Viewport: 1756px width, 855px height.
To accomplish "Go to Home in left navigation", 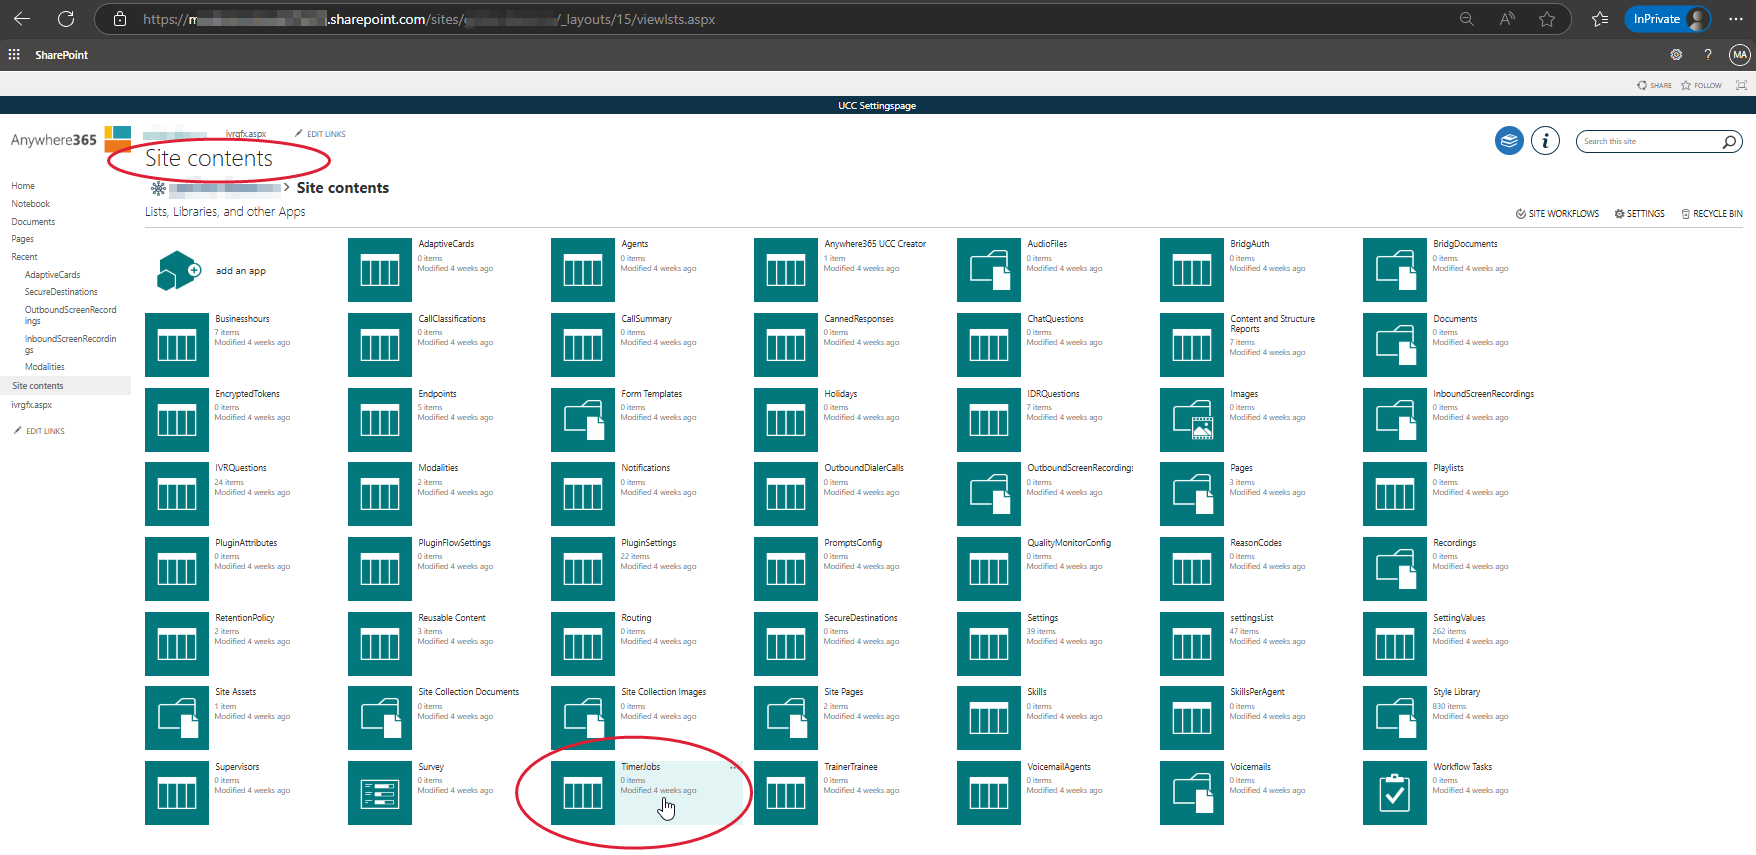I will [x=23, y=186].
